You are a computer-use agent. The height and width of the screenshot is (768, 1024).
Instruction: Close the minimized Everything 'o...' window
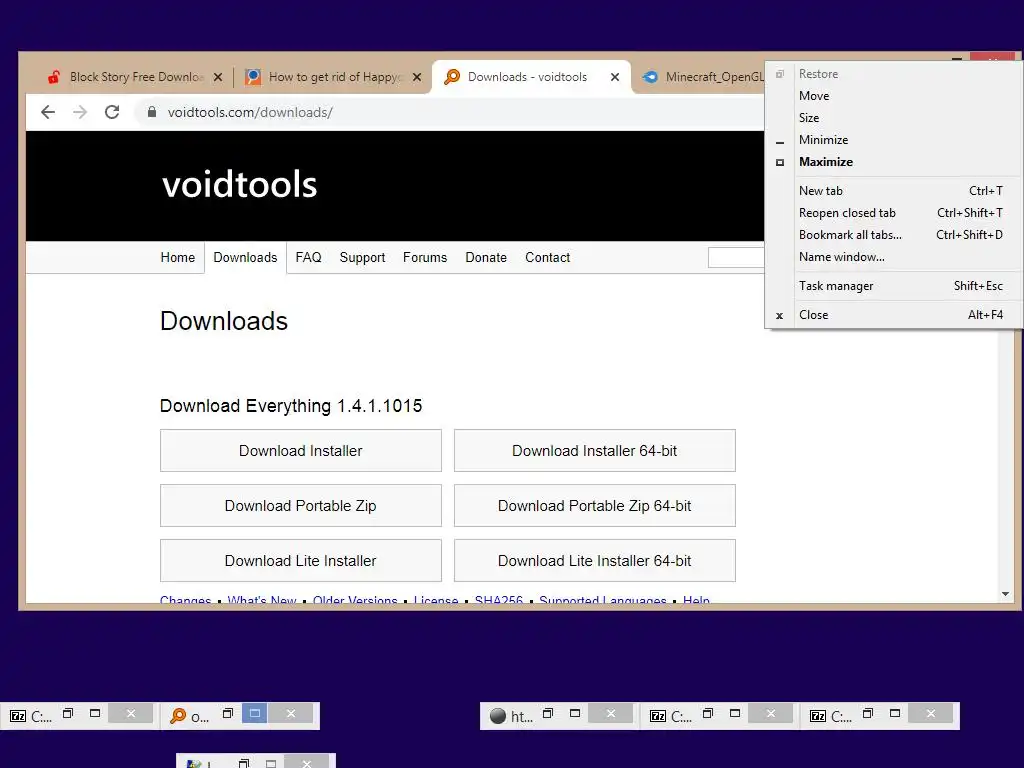291,714
